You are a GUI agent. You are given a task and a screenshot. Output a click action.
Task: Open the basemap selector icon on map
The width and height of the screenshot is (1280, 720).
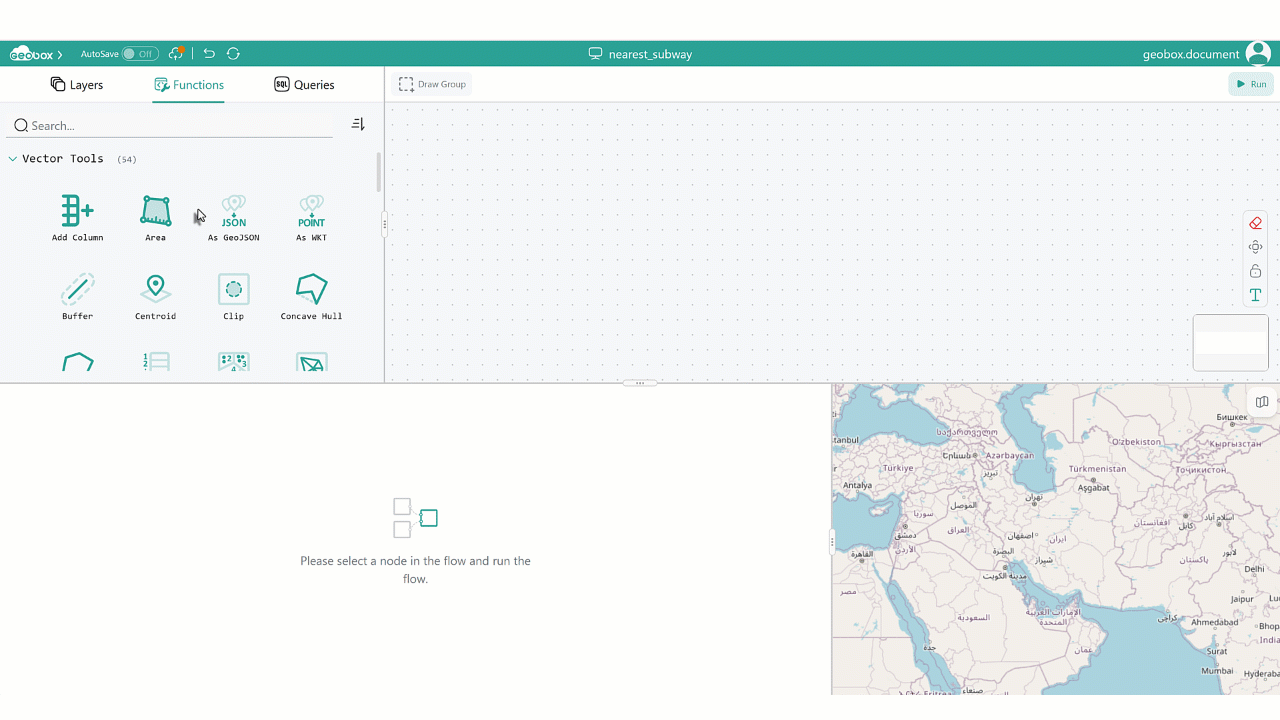(x=1262, y=402)
